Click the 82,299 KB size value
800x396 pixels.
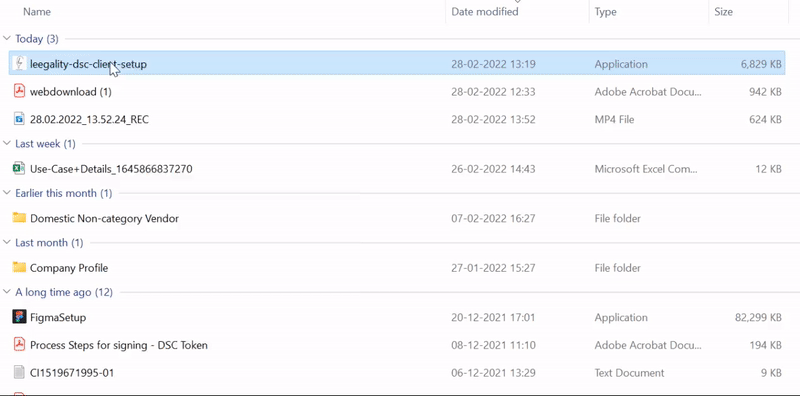pos(758,317)
